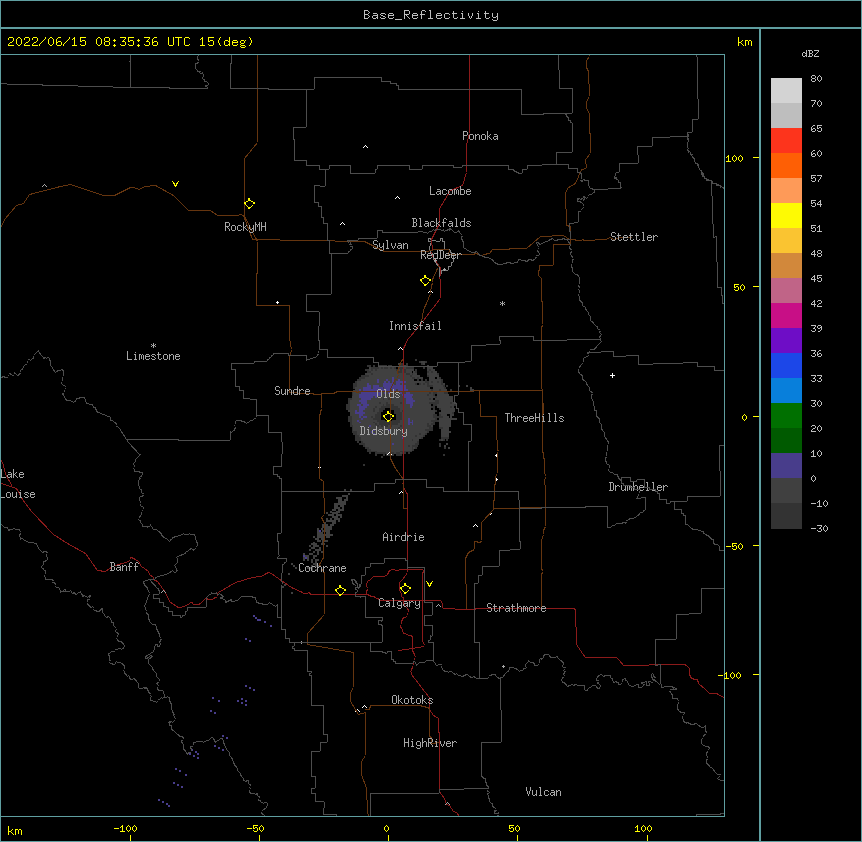
Task: Click the yellow diamond marker near RockyMH
Action: (x=249, y=204)
